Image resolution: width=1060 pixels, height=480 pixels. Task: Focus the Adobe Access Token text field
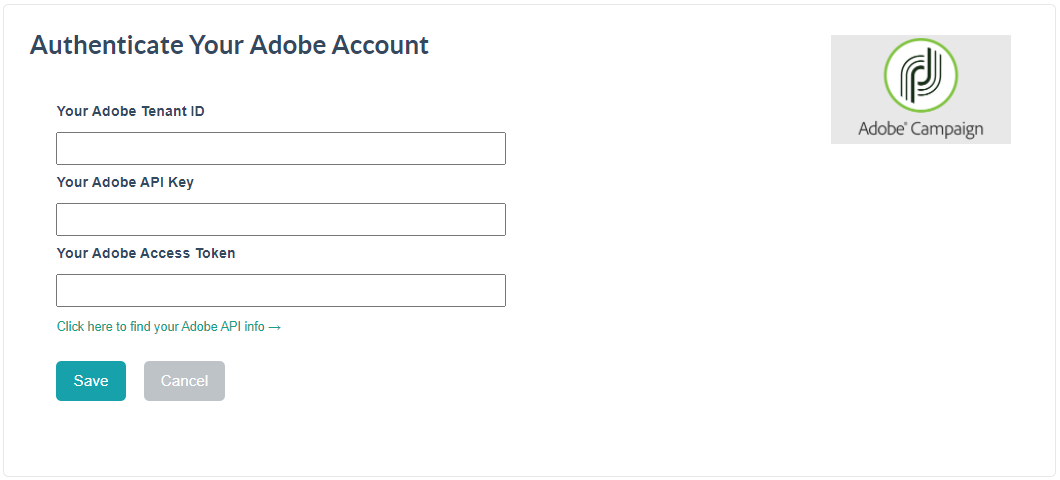coord(281,291)
